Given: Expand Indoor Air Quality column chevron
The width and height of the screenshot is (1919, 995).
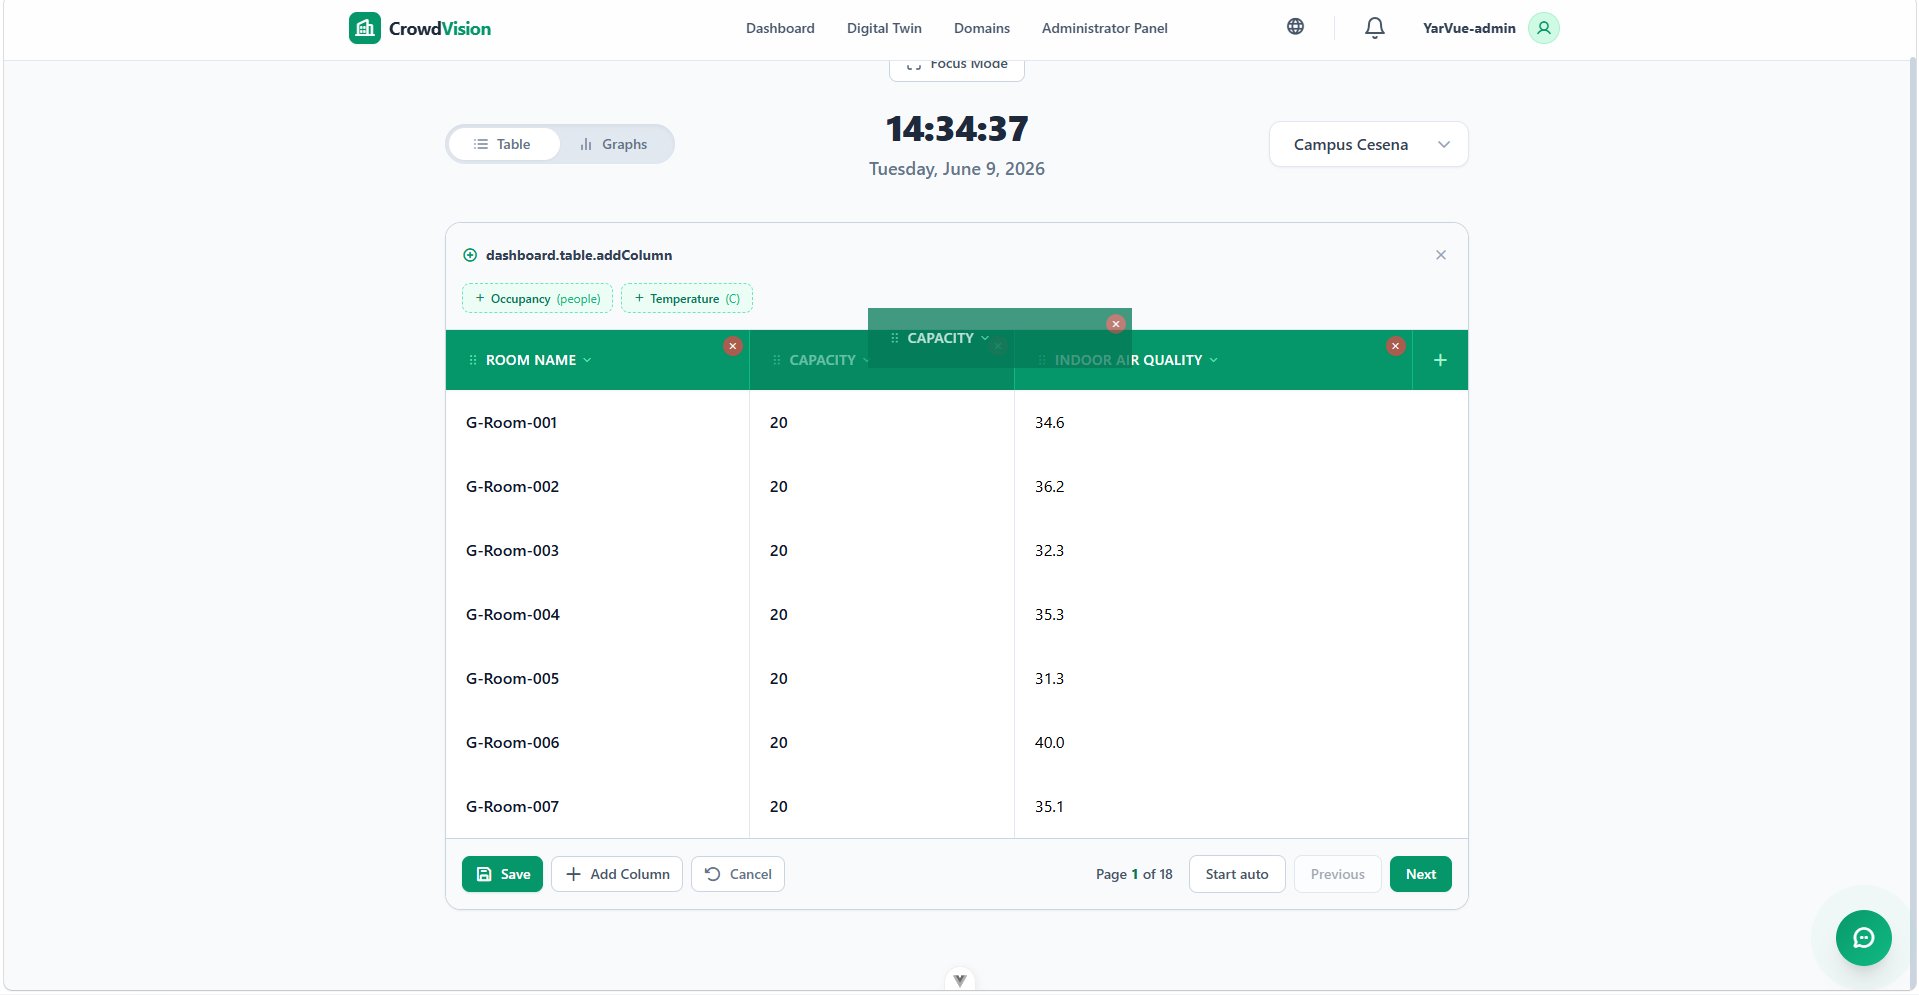Looking at the screenshot, I should [1214, 360].
